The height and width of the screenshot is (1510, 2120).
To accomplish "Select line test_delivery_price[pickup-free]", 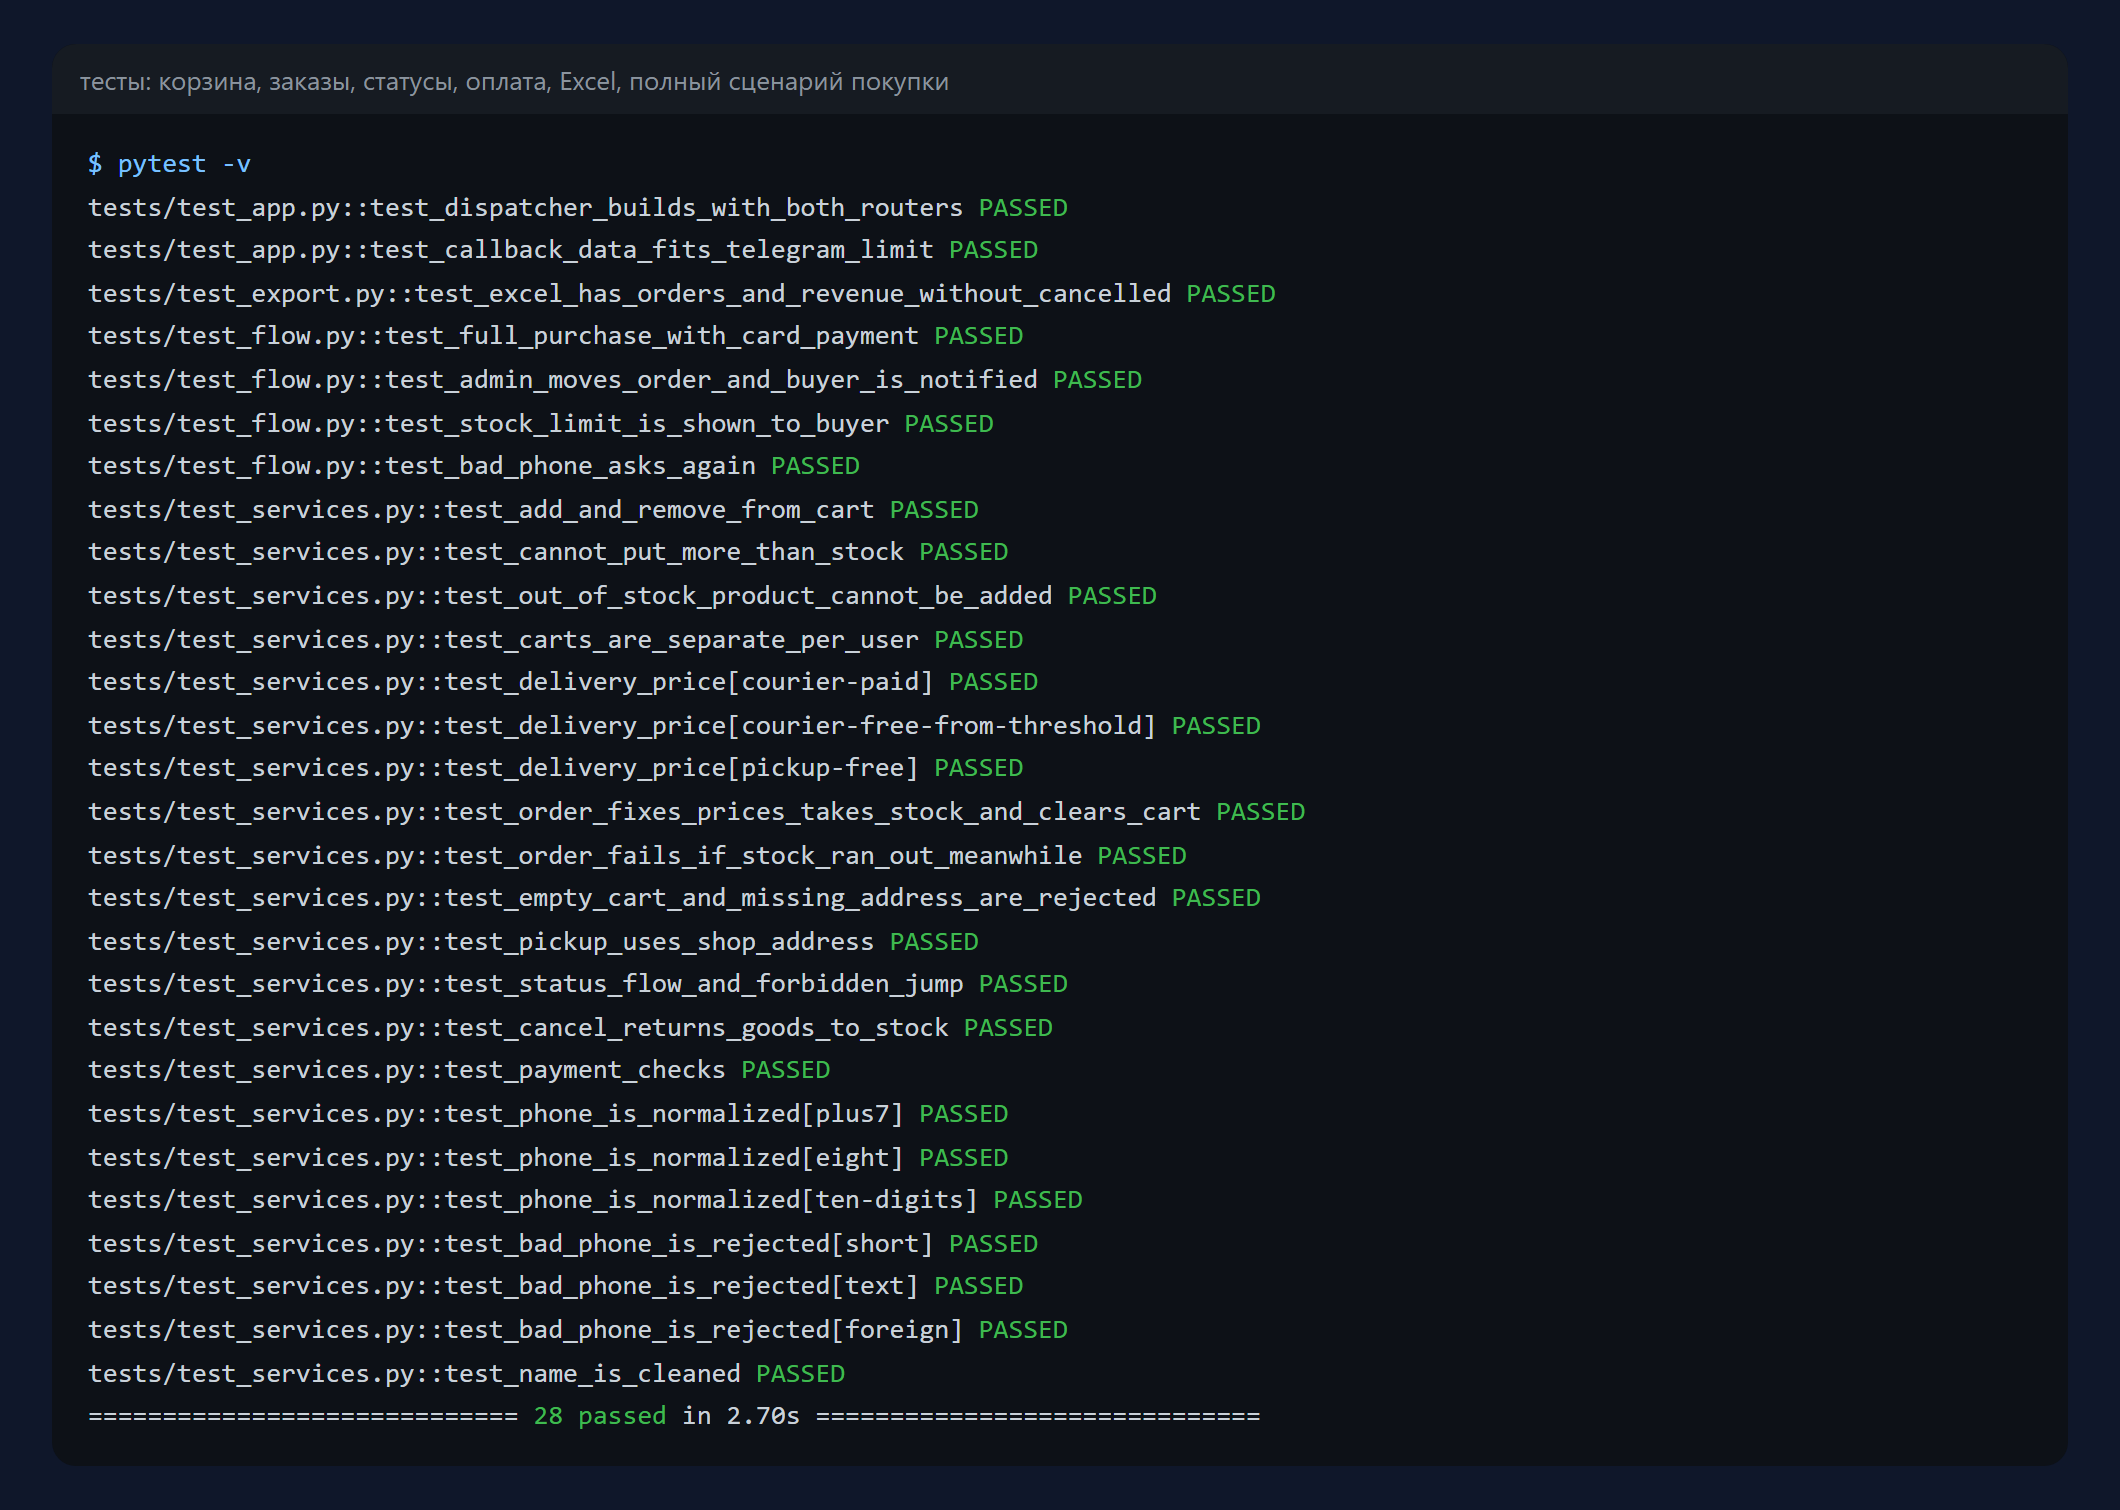I will tap(556, 768).
